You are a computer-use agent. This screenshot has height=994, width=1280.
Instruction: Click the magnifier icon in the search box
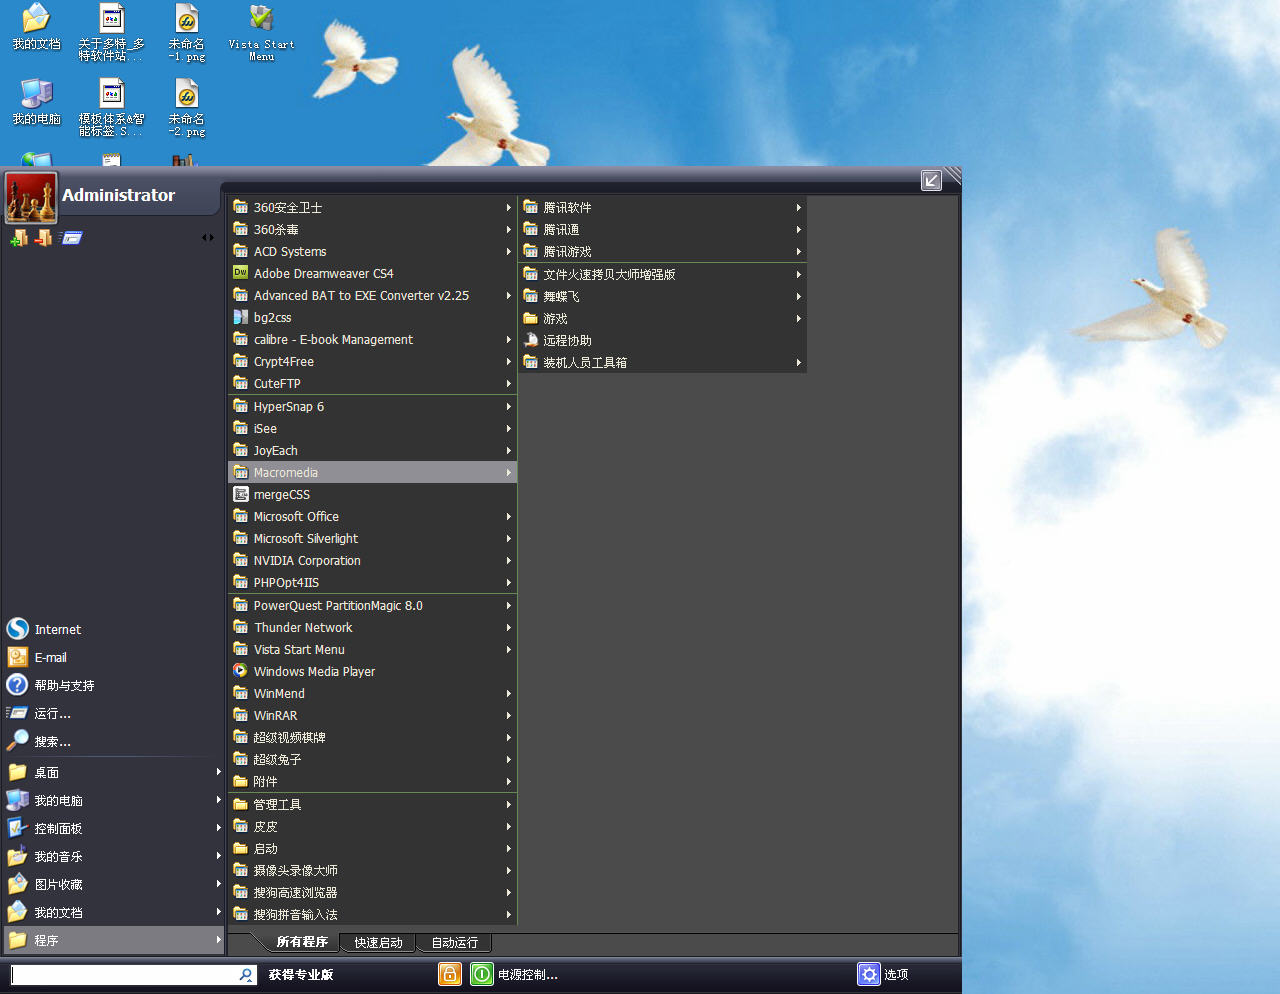click(246, 975)
